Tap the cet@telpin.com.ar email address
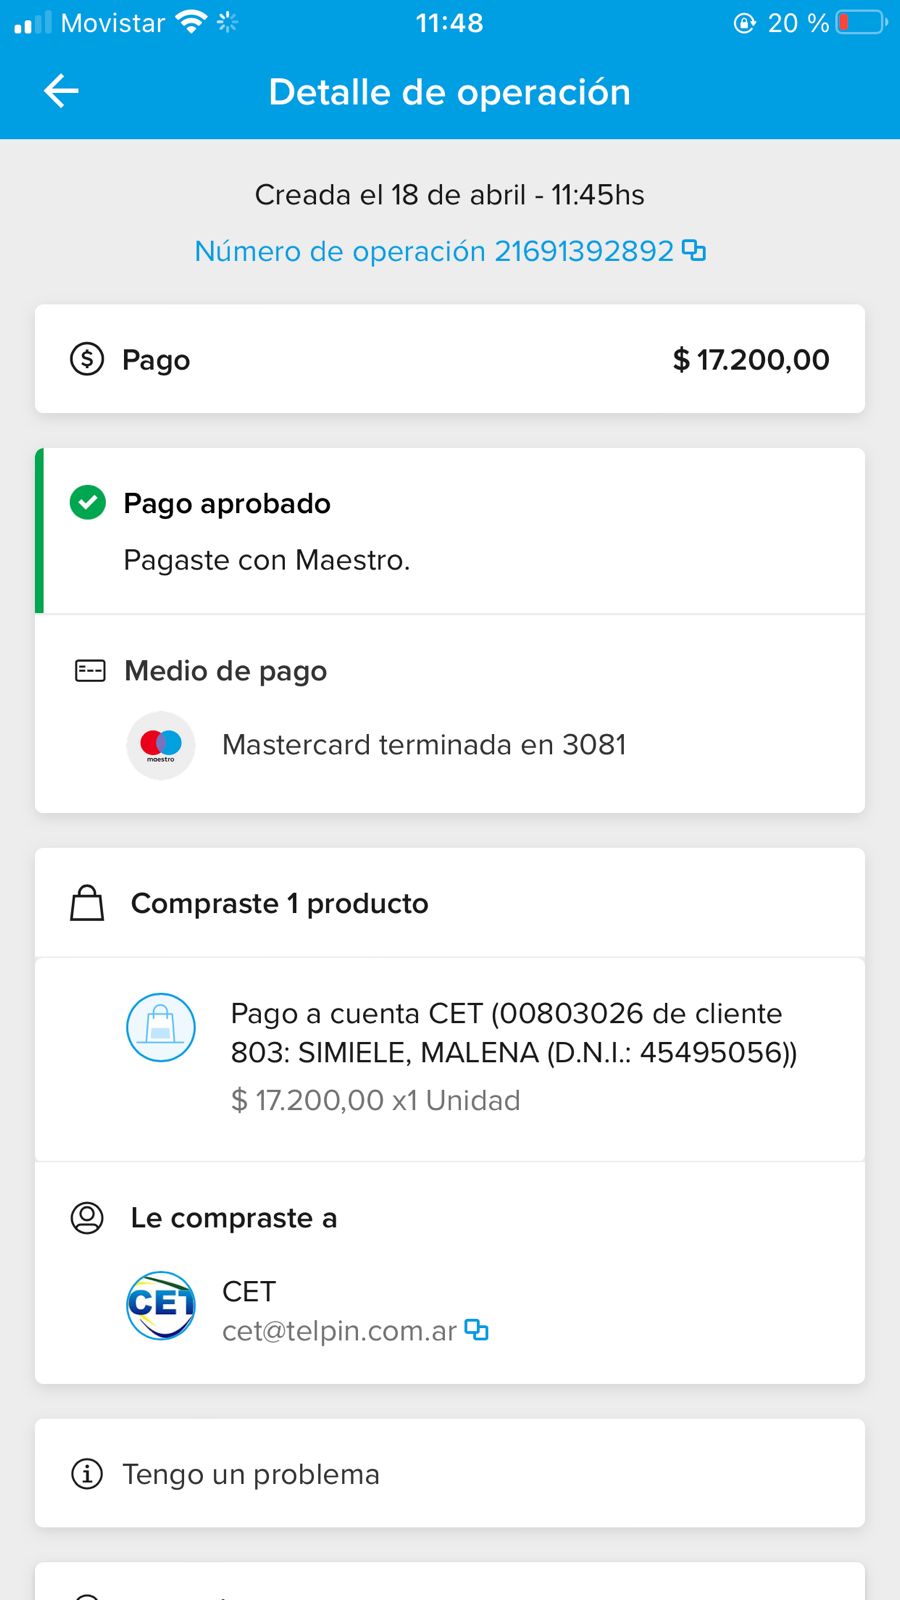The width and height of the screenshot is (900, 1600). pos(339,1331)
